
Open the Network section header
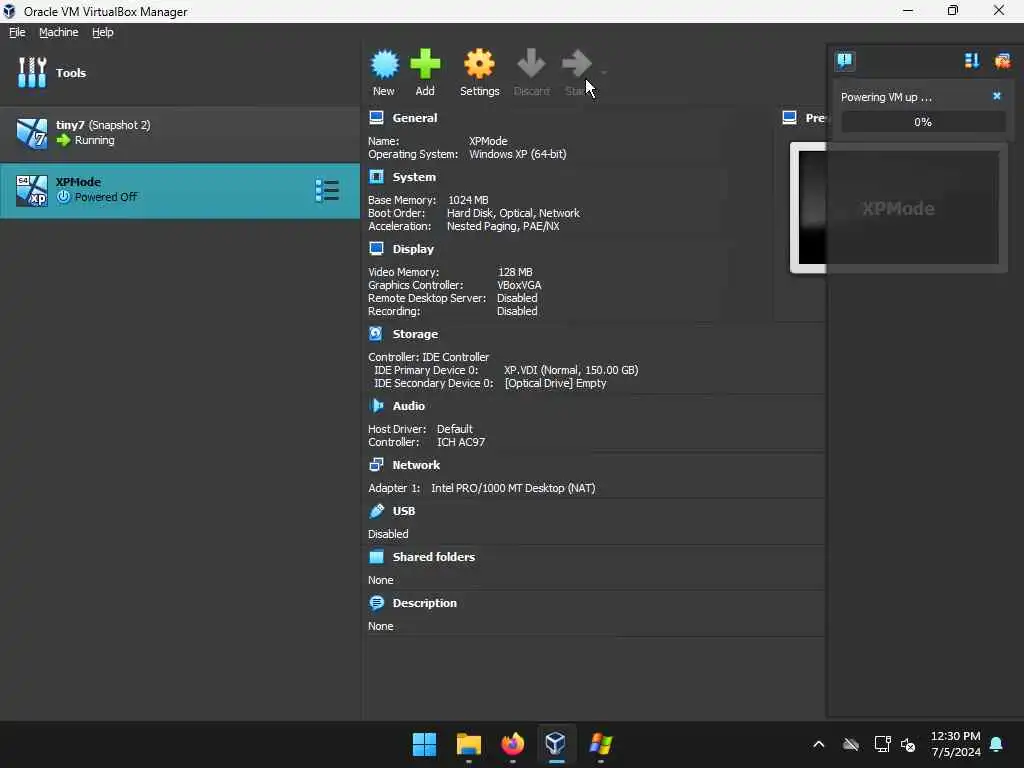click(416, 465)
